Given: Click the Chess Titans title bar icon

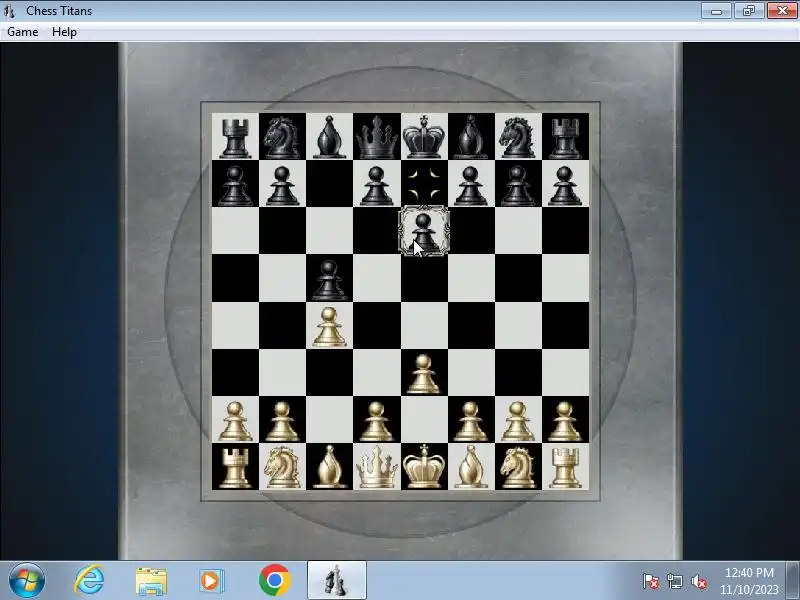Looking at the screenshot, I should pos(9,11).
